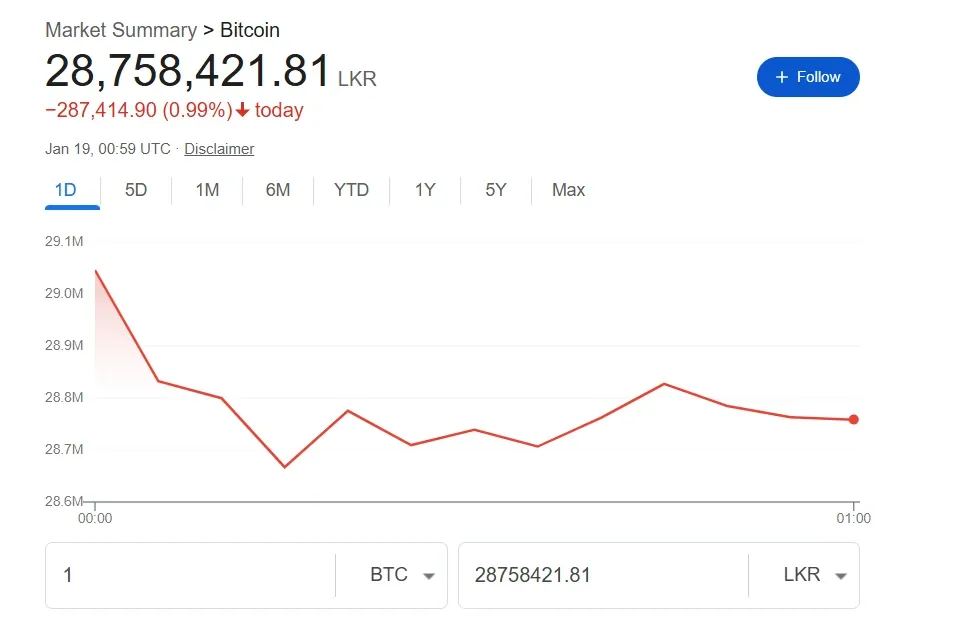Image resolution: width=975 pixels, height=619 pixels.
Task: Show the 6M chart range
Action: (x=278, y=190)
